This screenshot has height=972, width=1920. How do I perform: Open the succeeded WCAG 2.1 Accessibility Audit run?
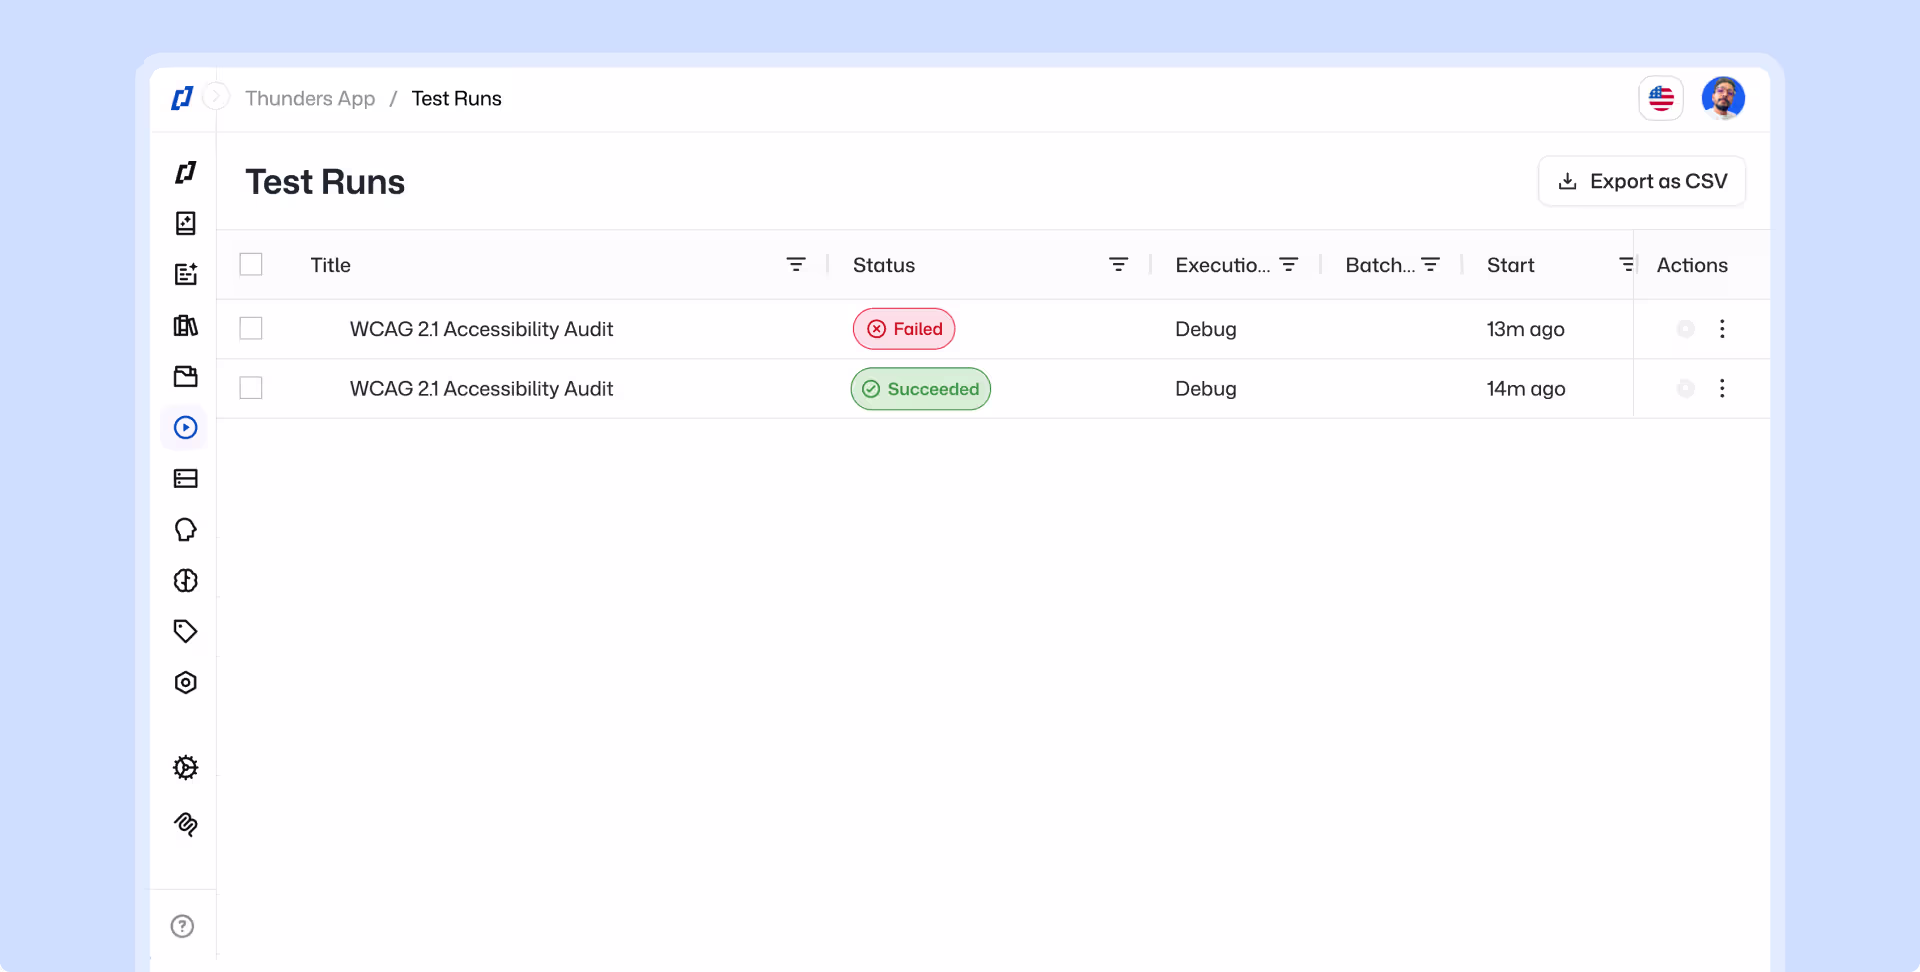[x=481, y=388]
